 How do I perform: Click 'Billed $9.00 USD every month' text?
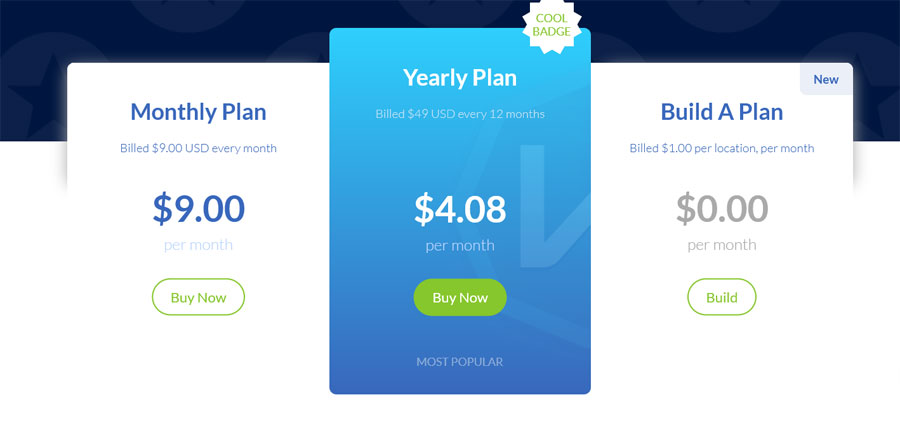pyautogui.click(x=198, y=148)
